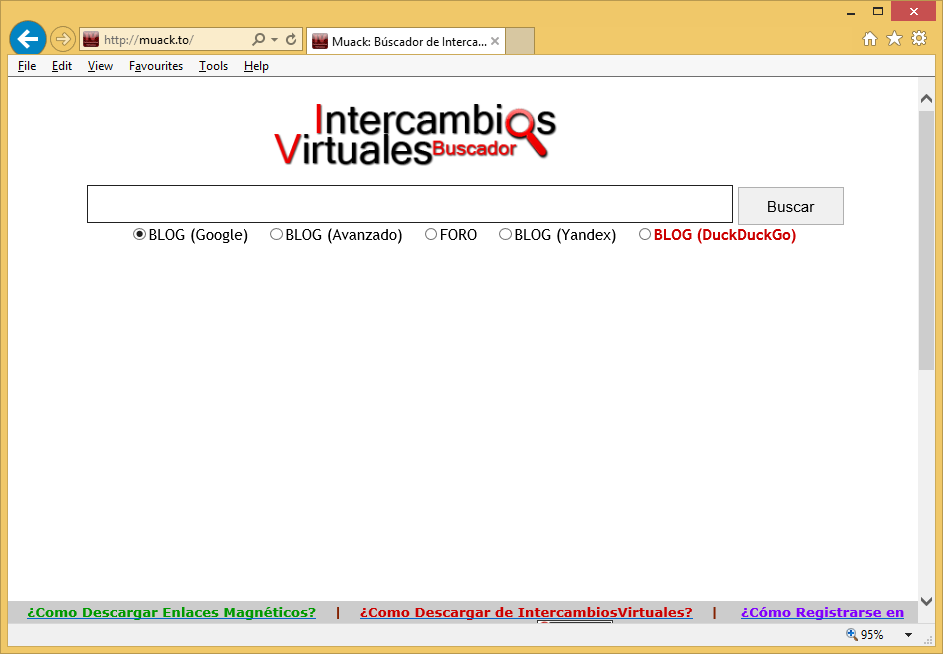Open the ¿Como Descargar Enlaces Magnéticos? link

click(x=171, y=612)
